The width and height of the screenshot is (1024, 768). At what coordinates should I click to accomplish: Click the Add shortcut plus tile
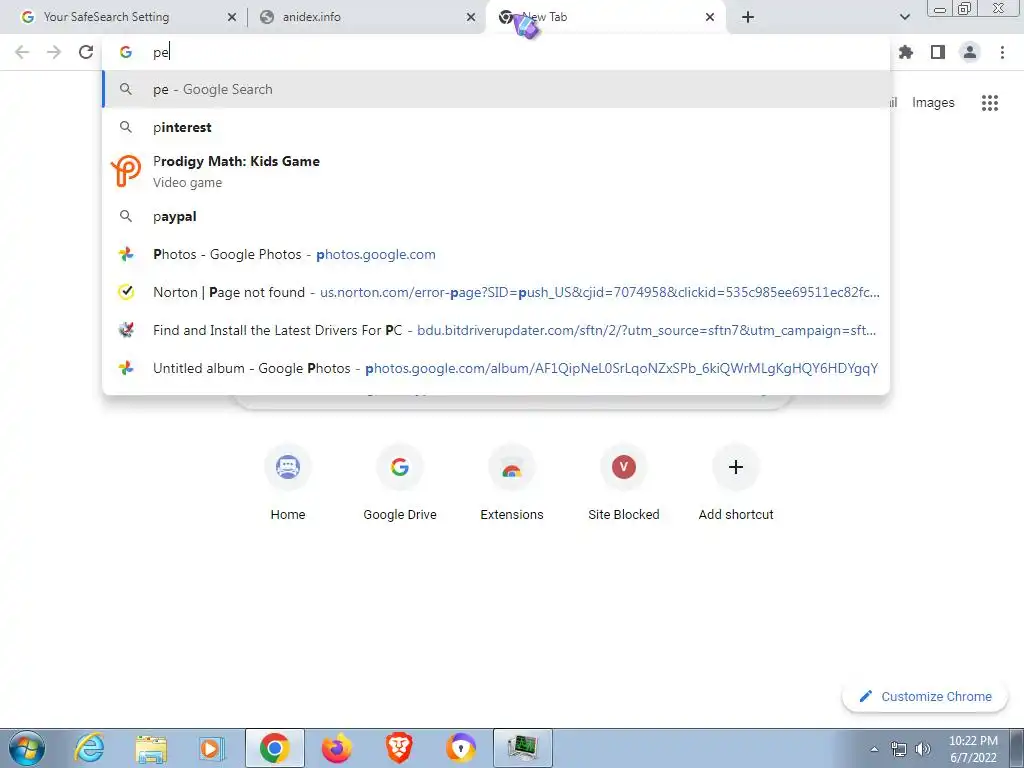pos(736,483)
